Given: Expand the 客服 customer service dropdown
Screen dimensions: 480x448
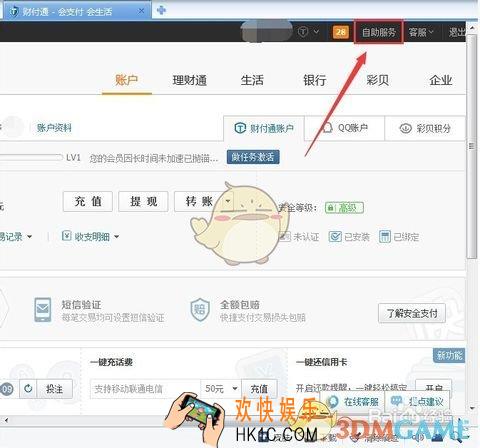Looking at the screenshot, I should click(421, 32).
